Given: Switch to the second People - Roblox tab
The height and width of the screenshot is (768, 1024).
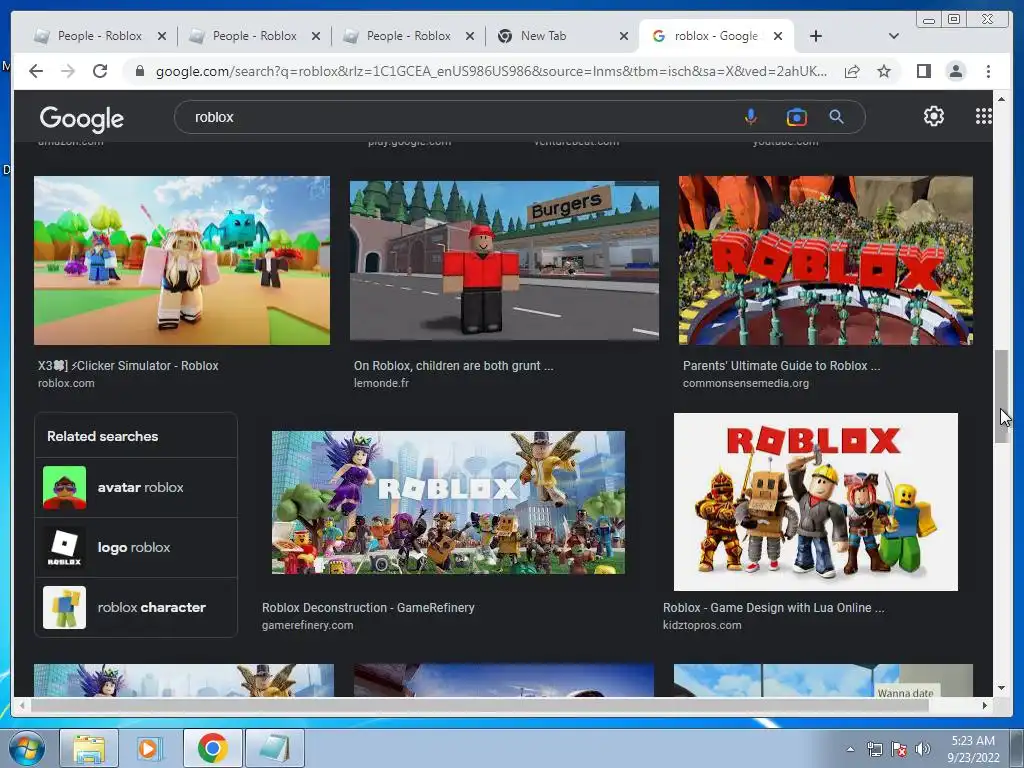Looking at the screenshot, I should (x=254, y=36).
